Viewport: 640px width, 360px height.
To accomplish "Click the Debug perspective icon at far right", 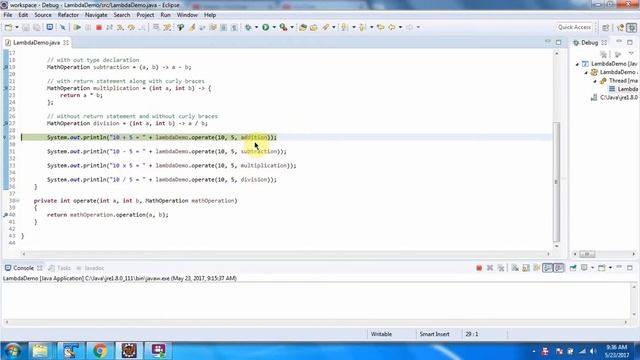I will (631, 27).
